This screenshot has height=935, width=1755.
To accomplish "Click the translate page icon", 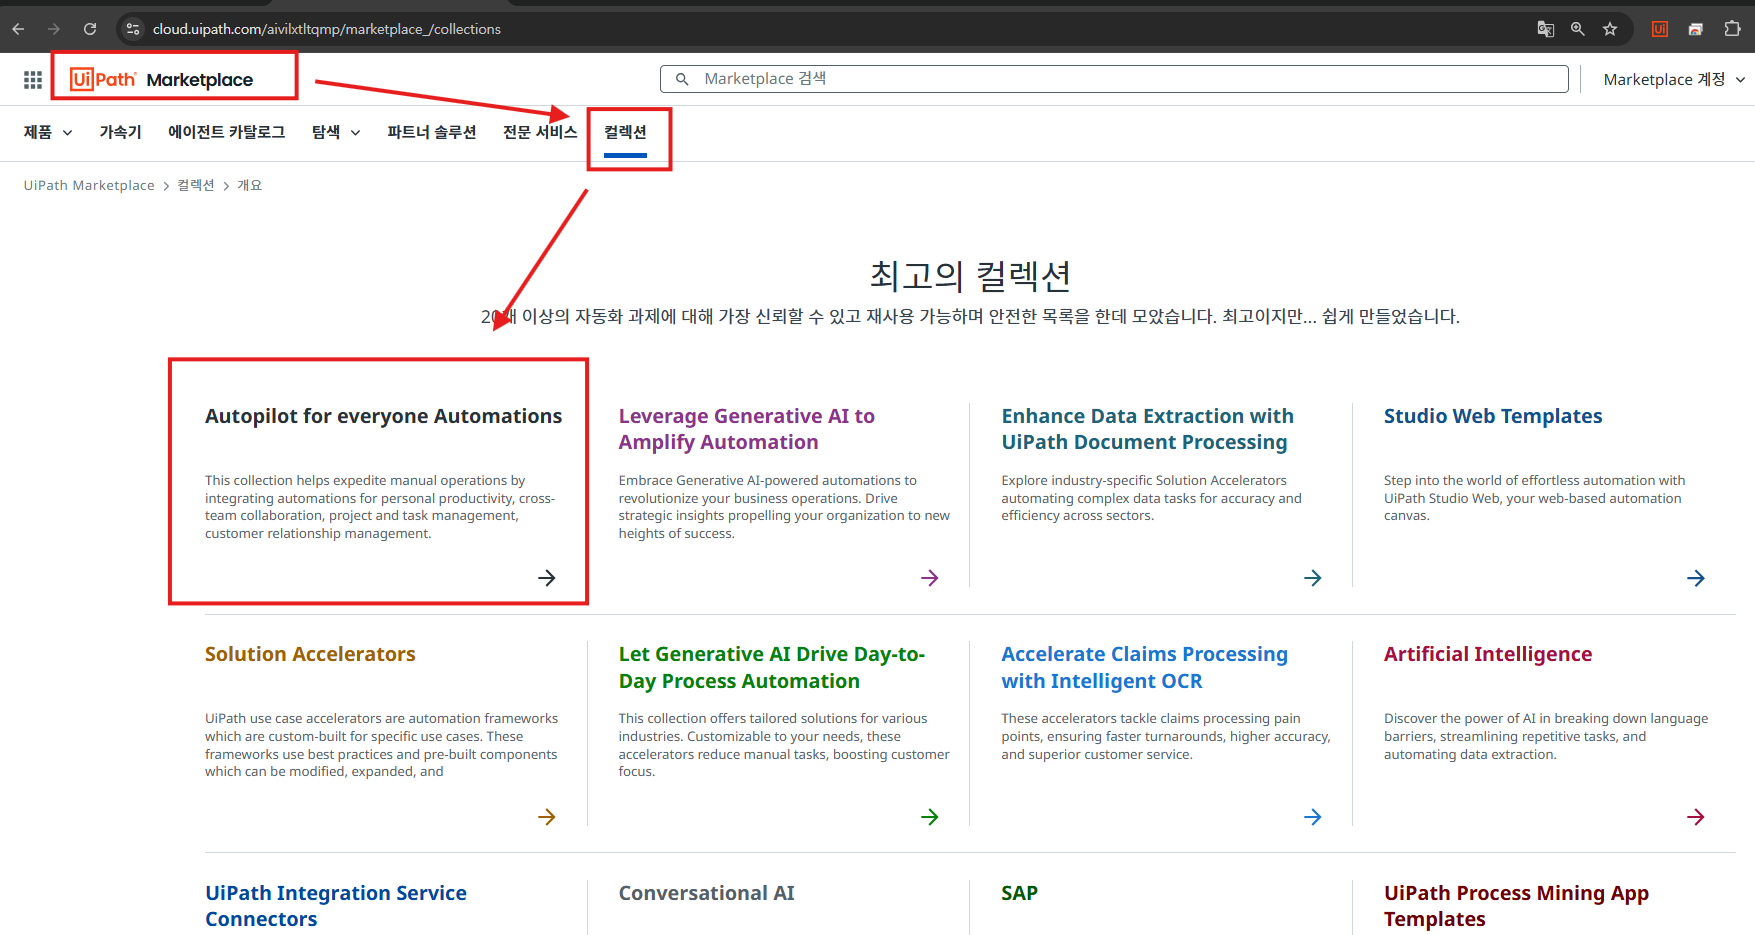I will [1546, 29].
